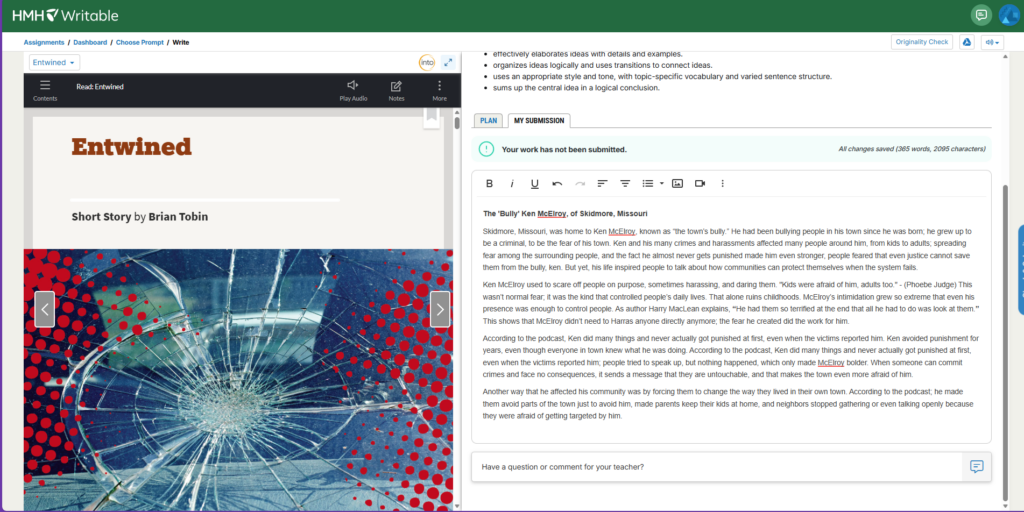Open the text-to-speech speaker dropdown

coord(992,42)
